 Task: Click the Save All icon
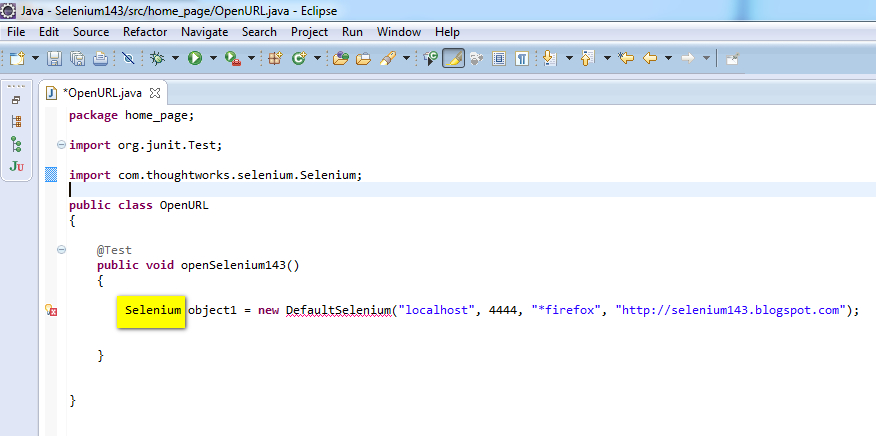[x=77, y=58]
